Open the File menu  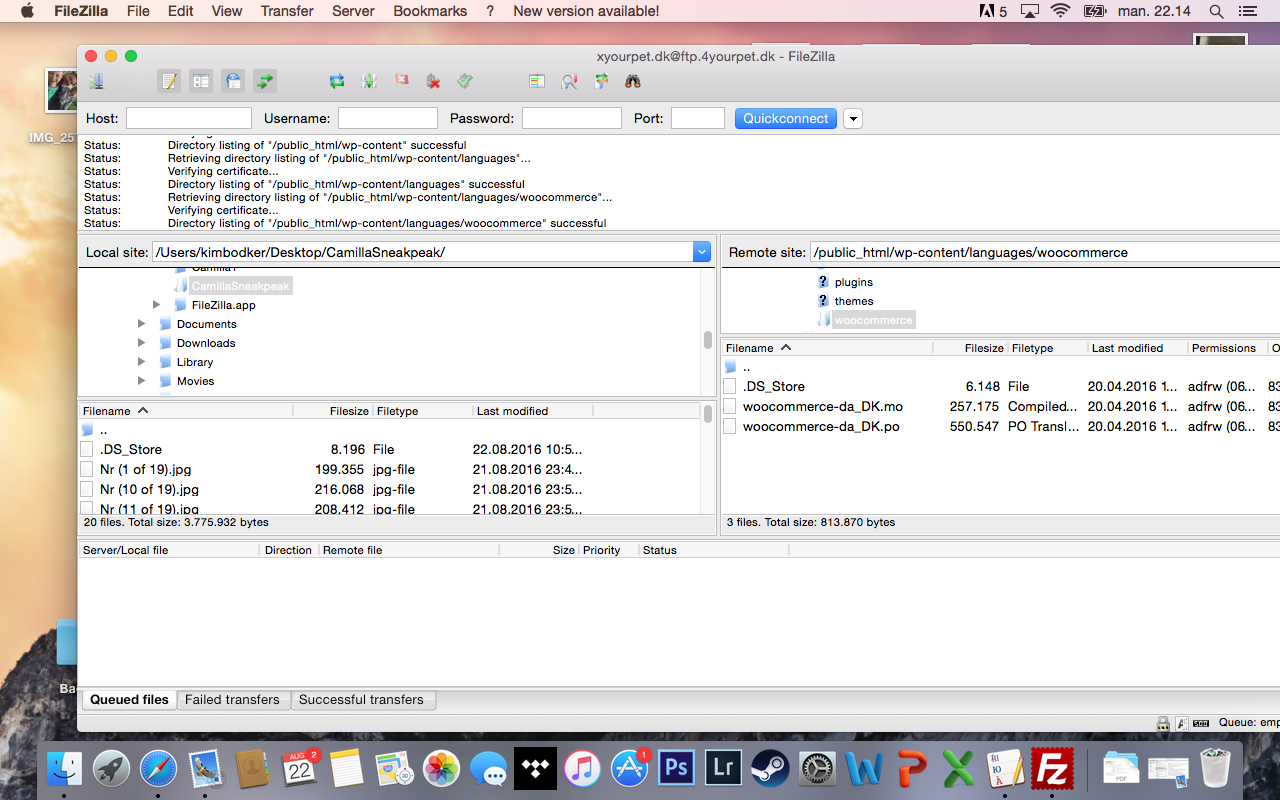click(x=138, y=11)
